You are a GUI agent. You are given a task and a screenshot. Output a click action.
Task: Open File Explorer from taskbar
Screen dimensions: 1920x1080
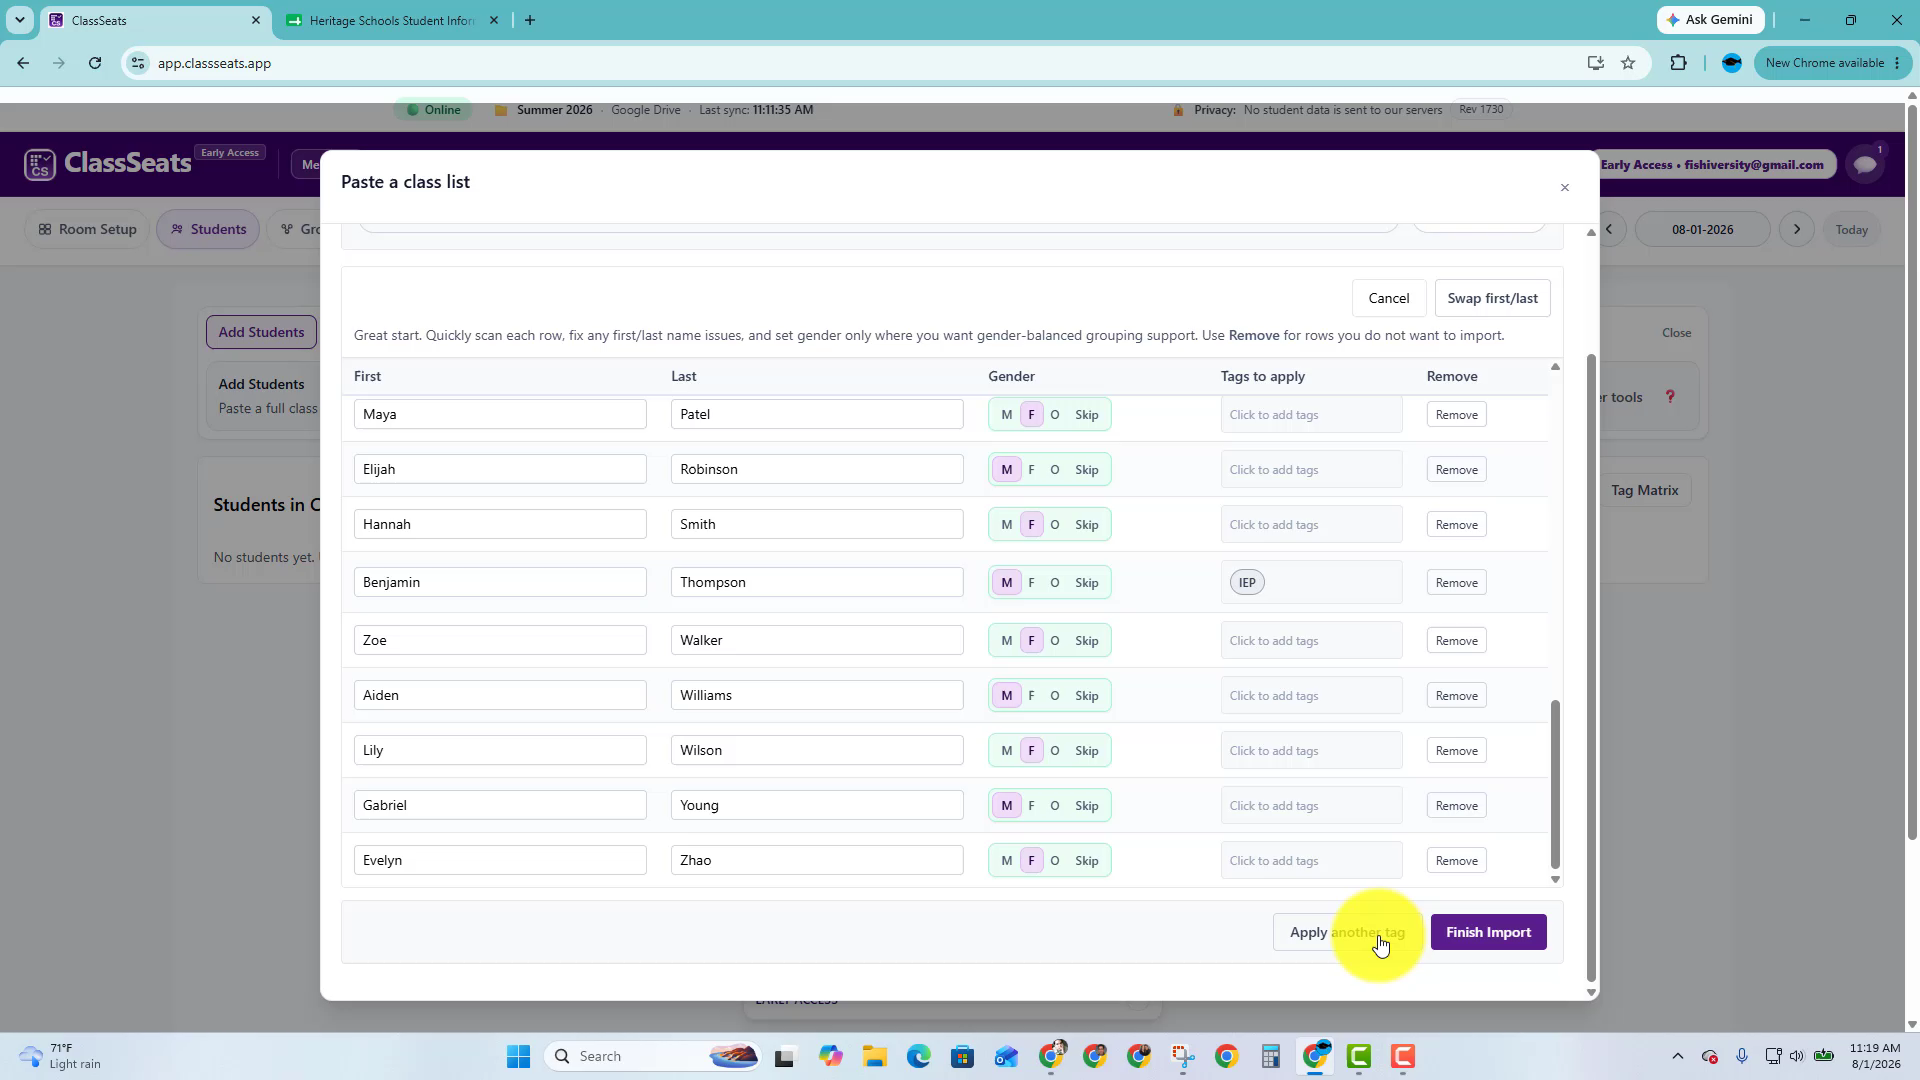coord(875,1056)
